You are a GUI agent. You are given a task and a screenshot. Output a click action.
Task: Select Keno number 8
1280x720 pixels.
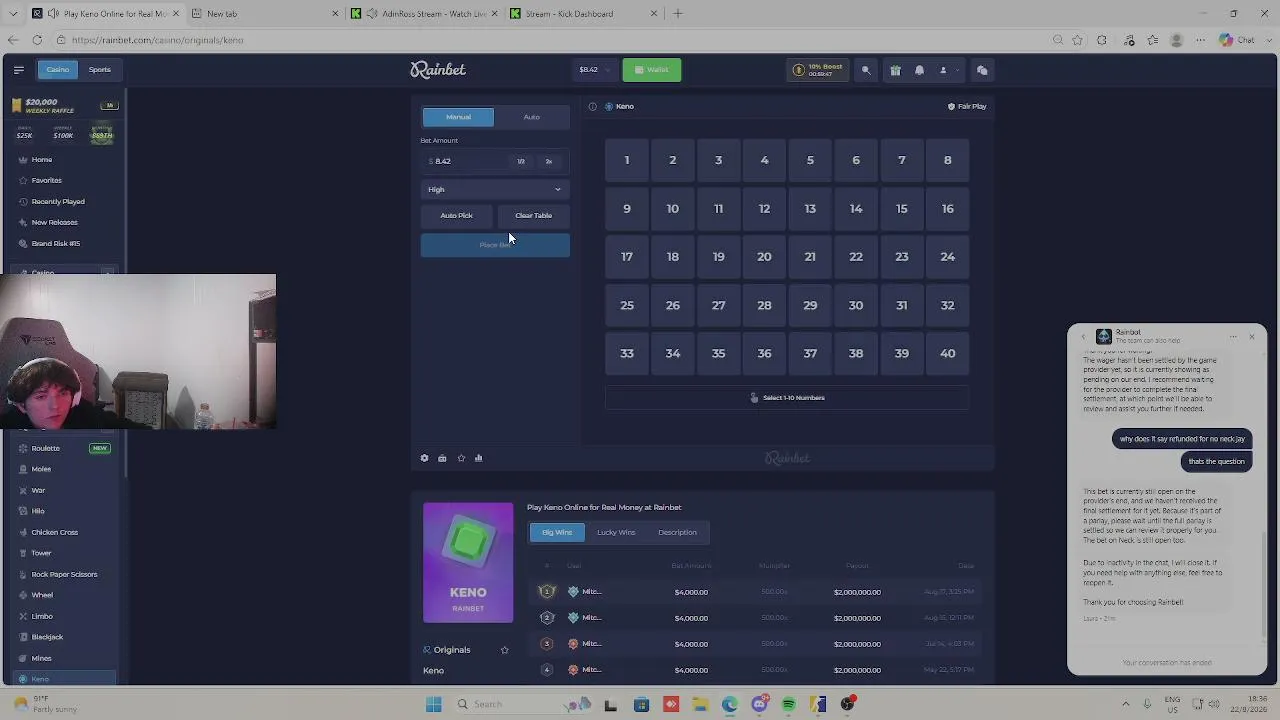point(947,160)
